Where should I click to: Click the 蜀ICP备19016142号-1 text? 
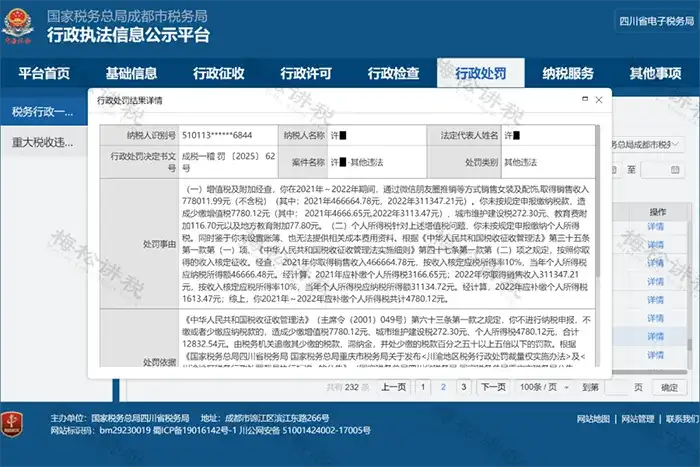(x=195, y=430)
